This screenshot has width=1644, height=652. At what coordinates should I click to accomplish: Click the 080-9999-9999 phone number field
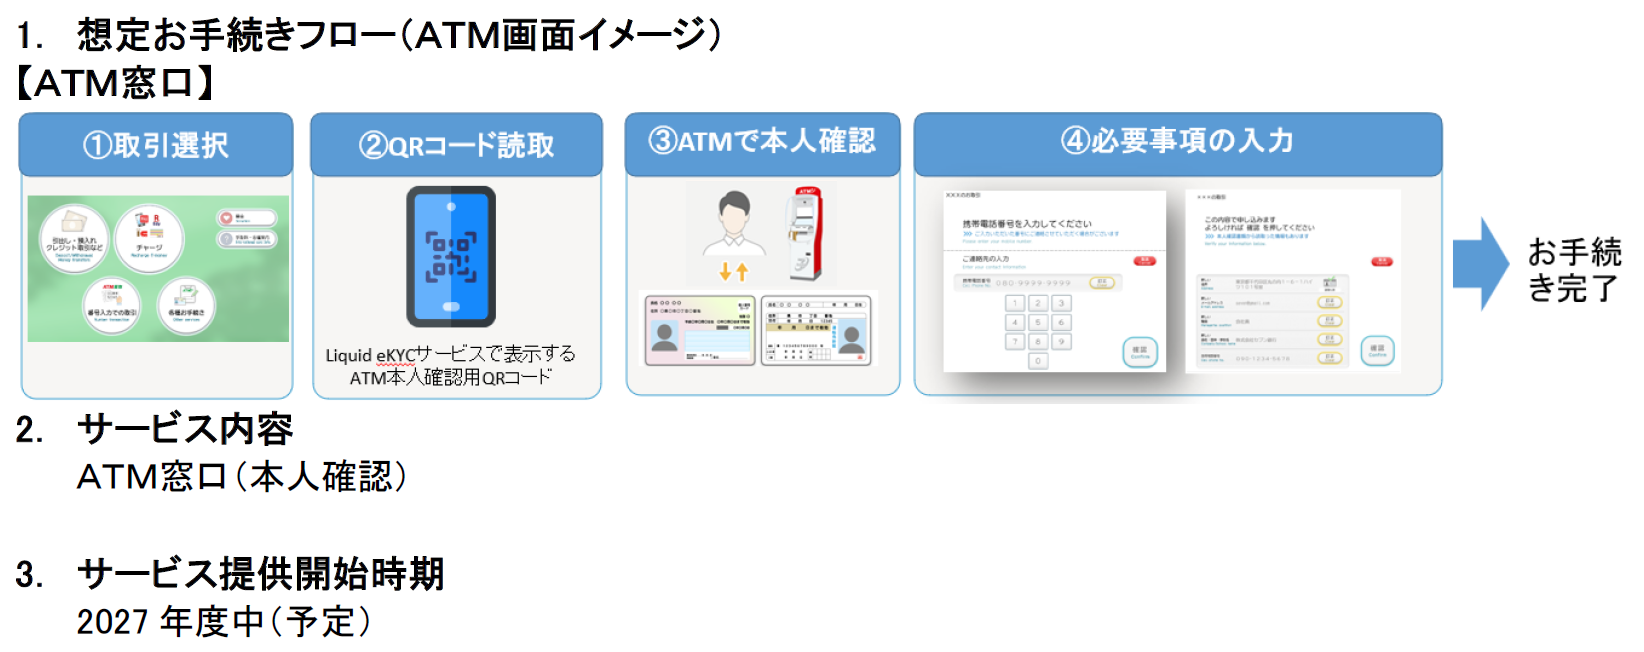coord(1038,283)
